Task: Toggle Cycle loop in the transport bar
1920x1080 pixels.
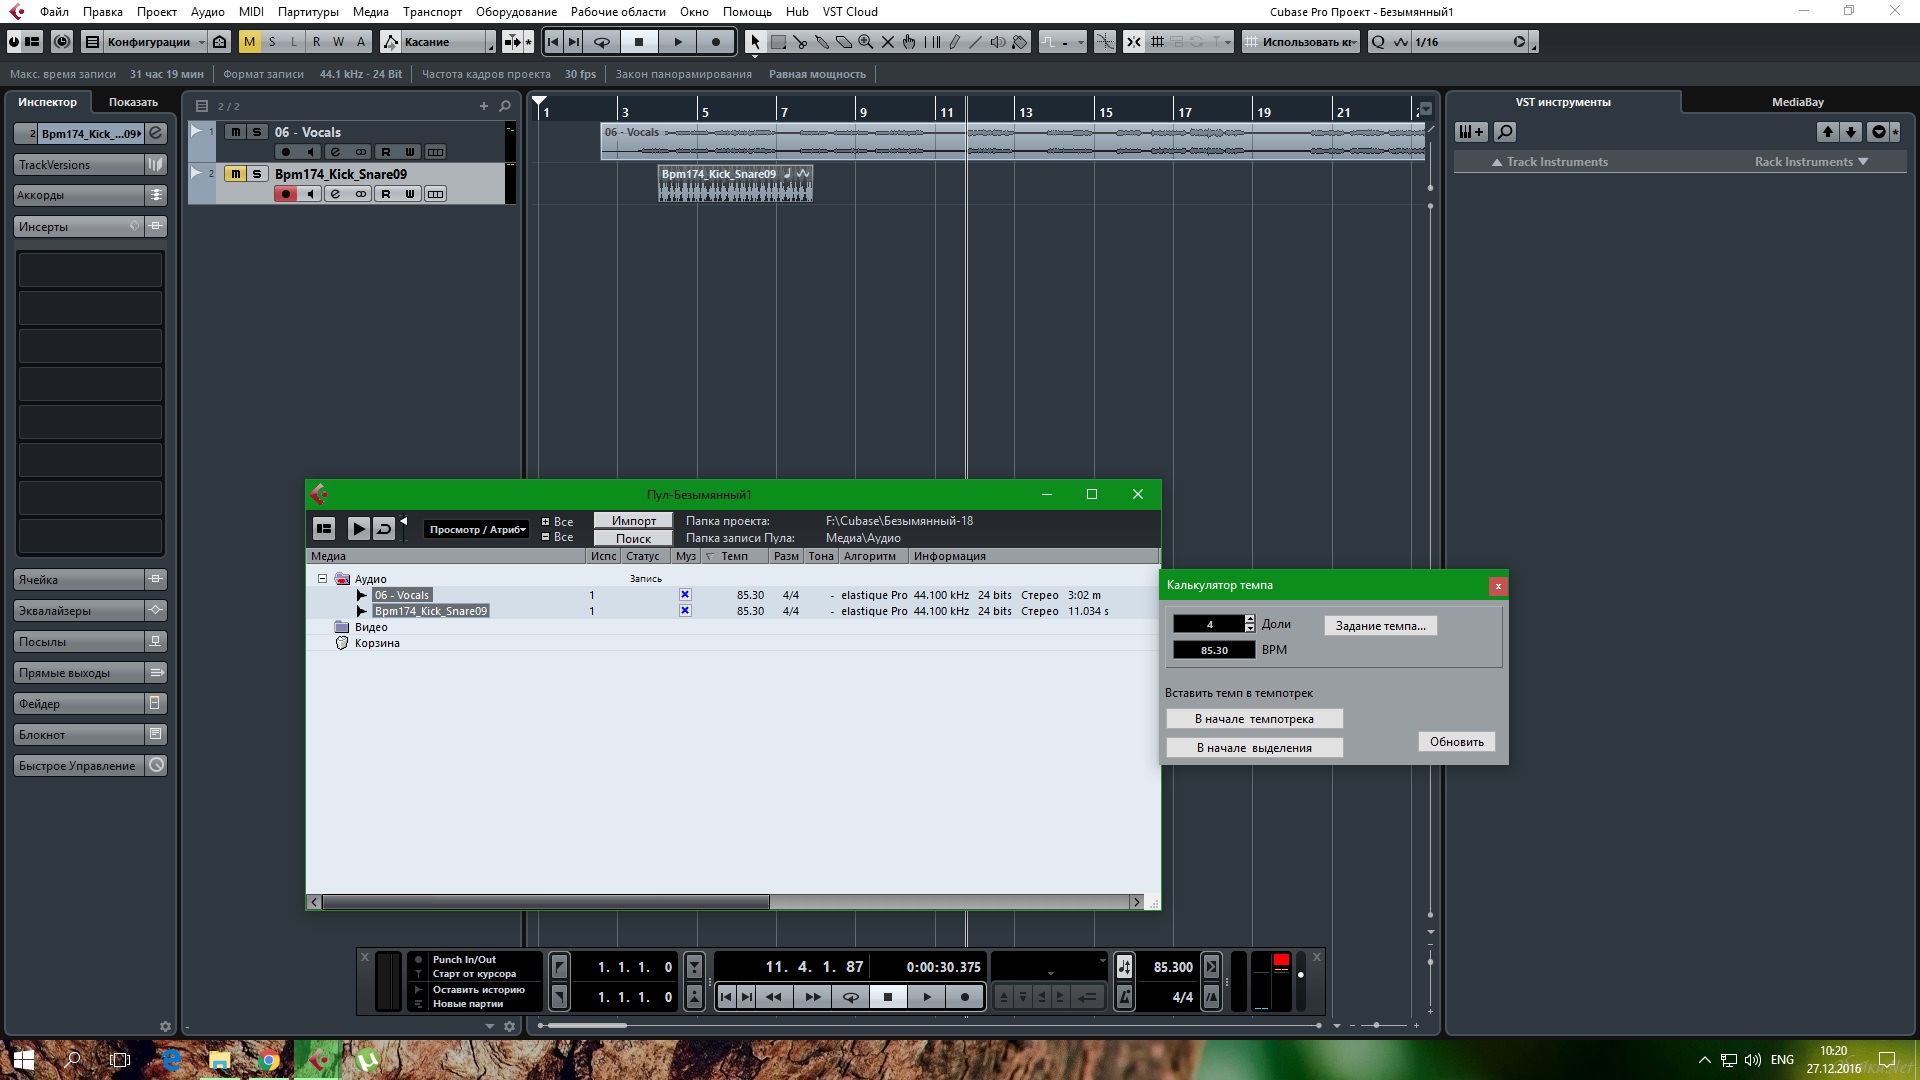Action: (x=850, y=997)
